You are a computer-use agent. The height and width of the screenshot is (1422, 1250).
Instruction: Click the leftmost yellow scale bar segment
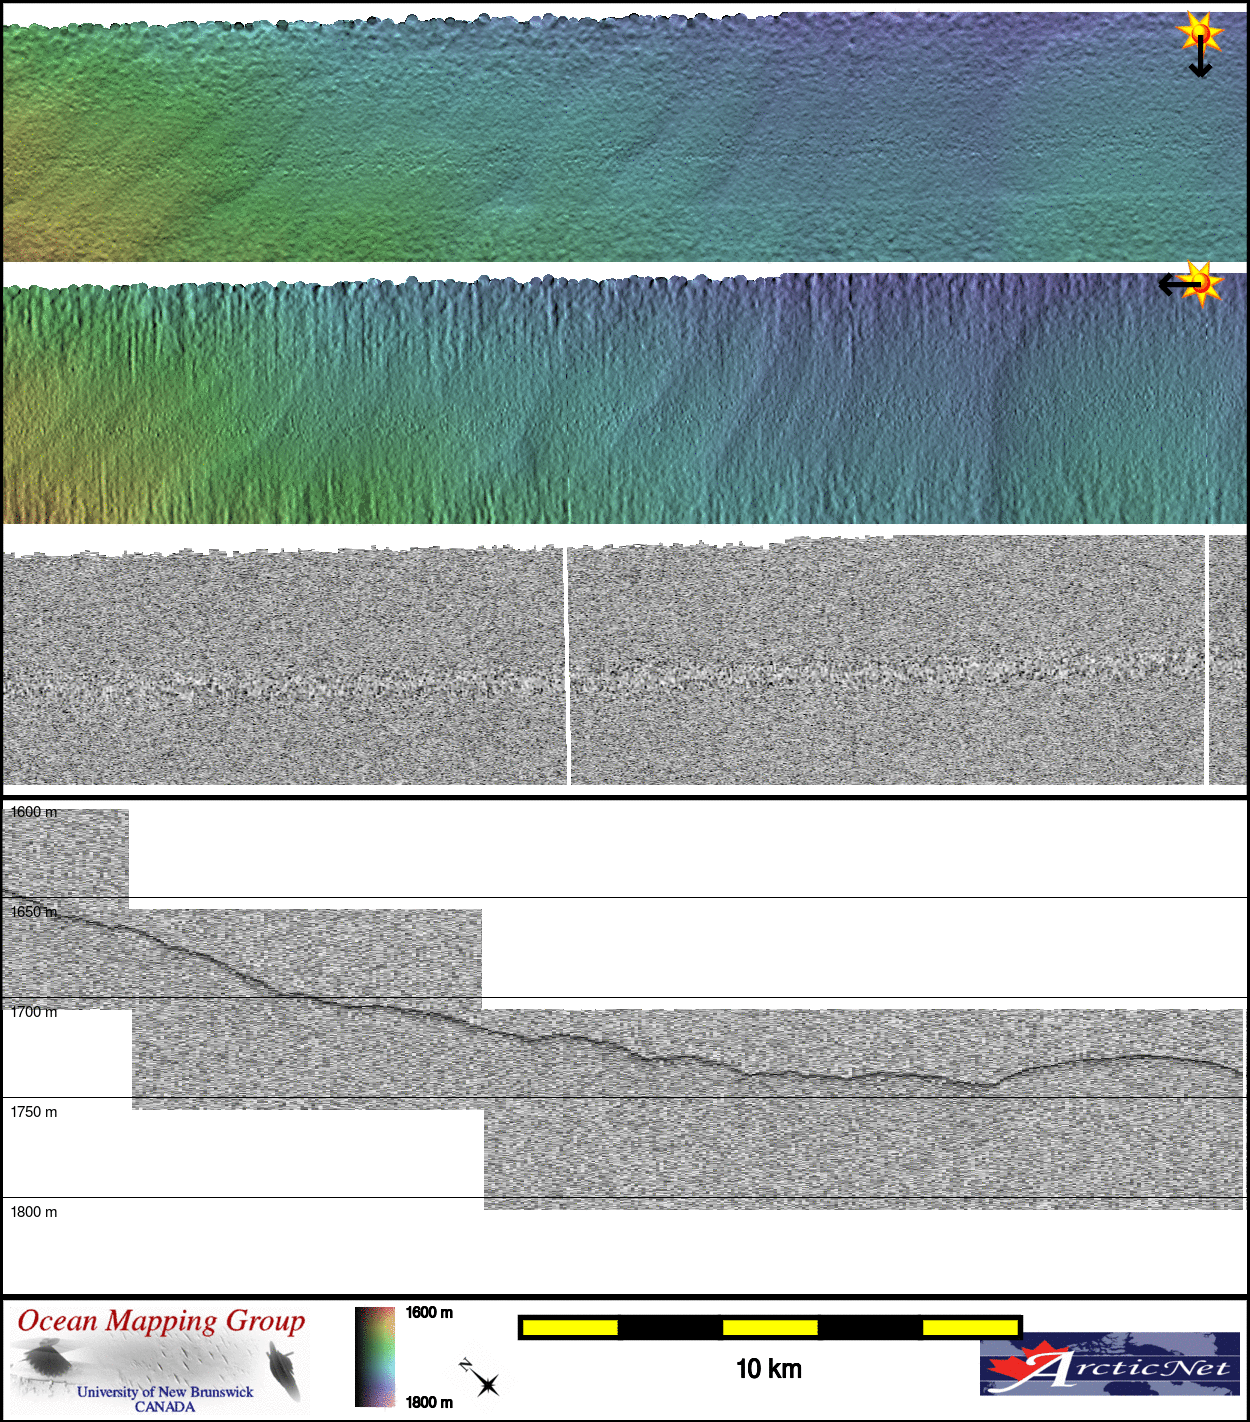570,1328
